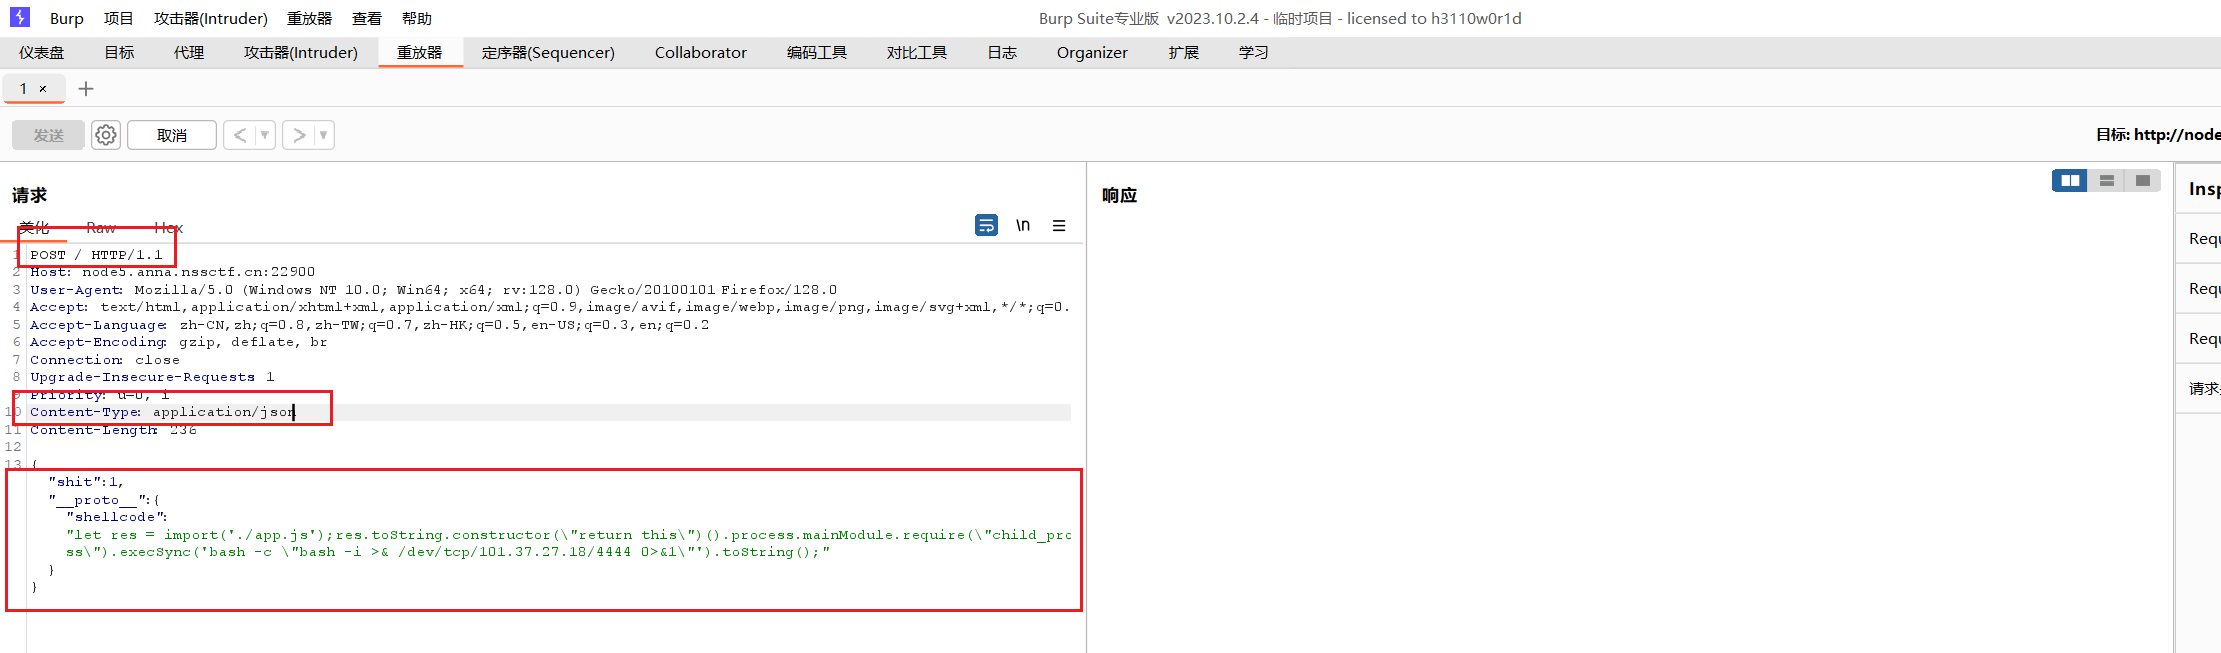Switch to 目标 tab
Screen dimensions: 2221x653
pos(119,52)
